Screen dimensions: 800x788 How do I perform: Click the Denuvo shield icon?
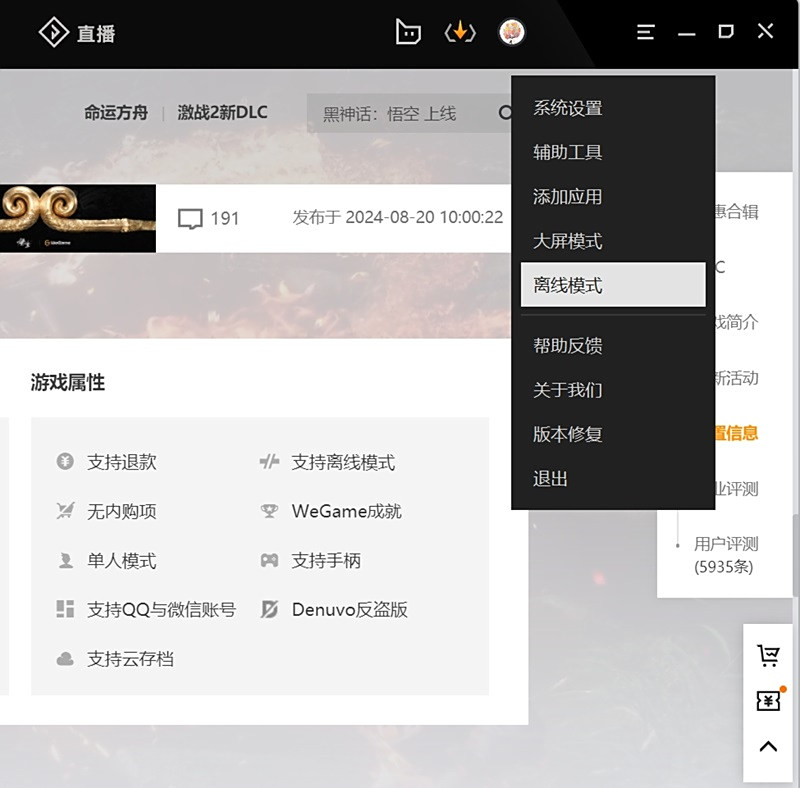tap(268, 609)
